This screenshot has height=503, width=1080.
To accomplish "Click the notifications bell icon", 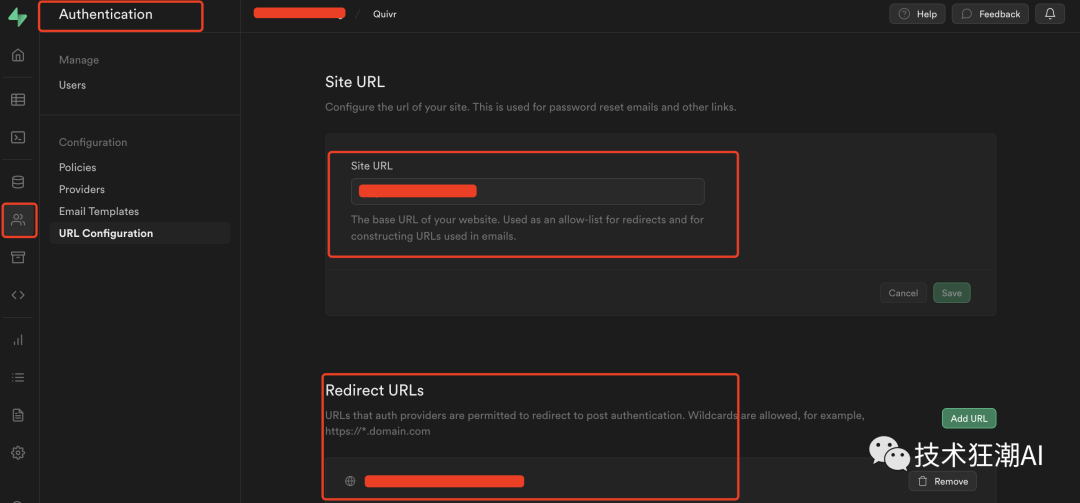I will 1050,14.
